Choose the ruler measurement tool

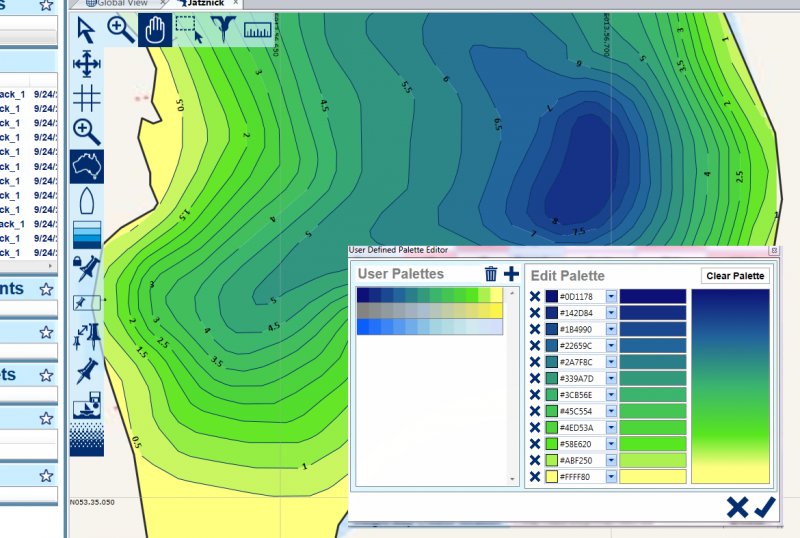click(x=257, y=30)
